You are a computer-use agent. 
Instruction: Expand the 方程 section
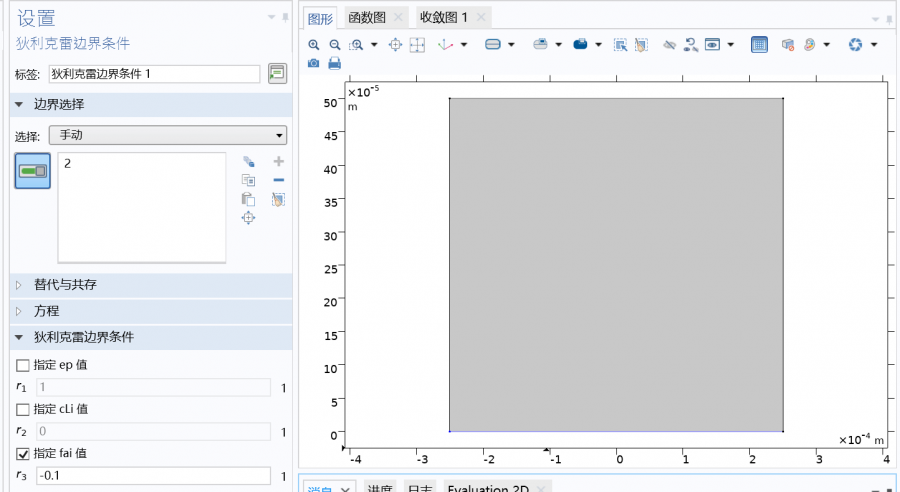46,311
